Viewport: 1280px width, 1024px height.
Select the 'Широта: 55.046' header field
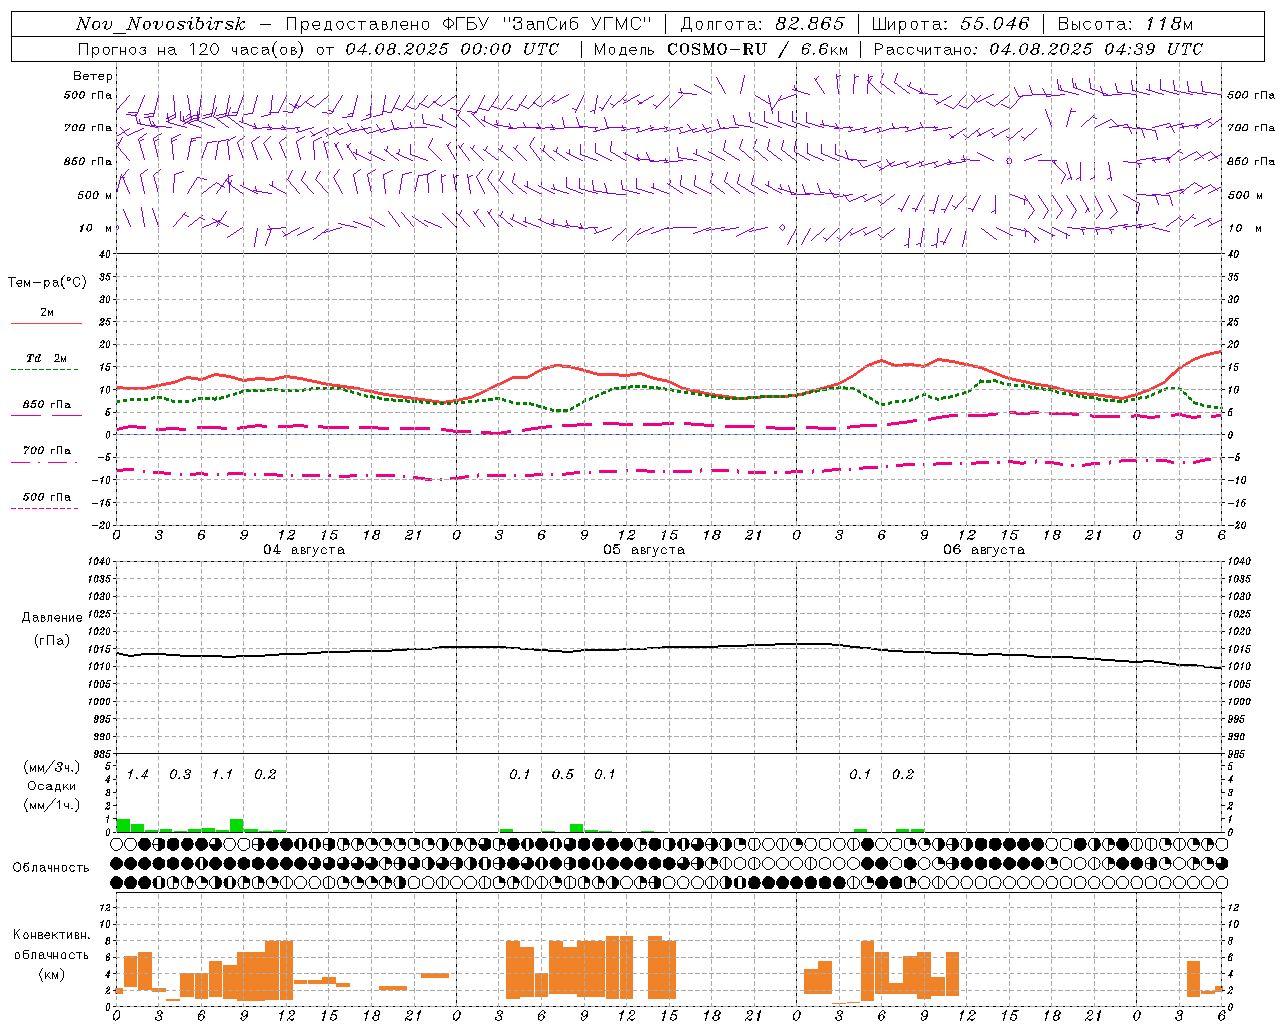(x=950, y=24)
